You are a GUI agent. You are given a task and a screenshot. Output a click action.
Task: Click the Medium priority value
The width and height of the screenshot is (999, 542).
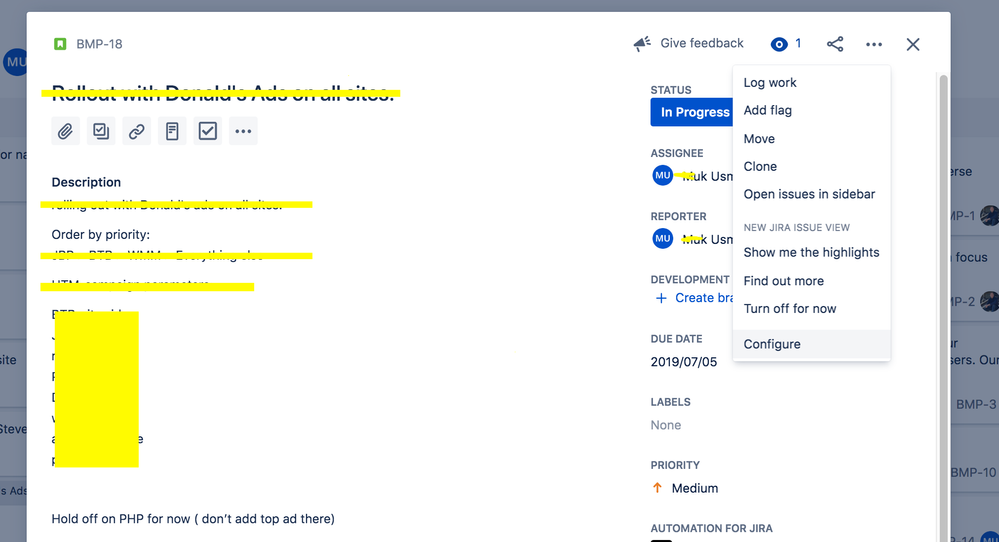coord(694,488)
